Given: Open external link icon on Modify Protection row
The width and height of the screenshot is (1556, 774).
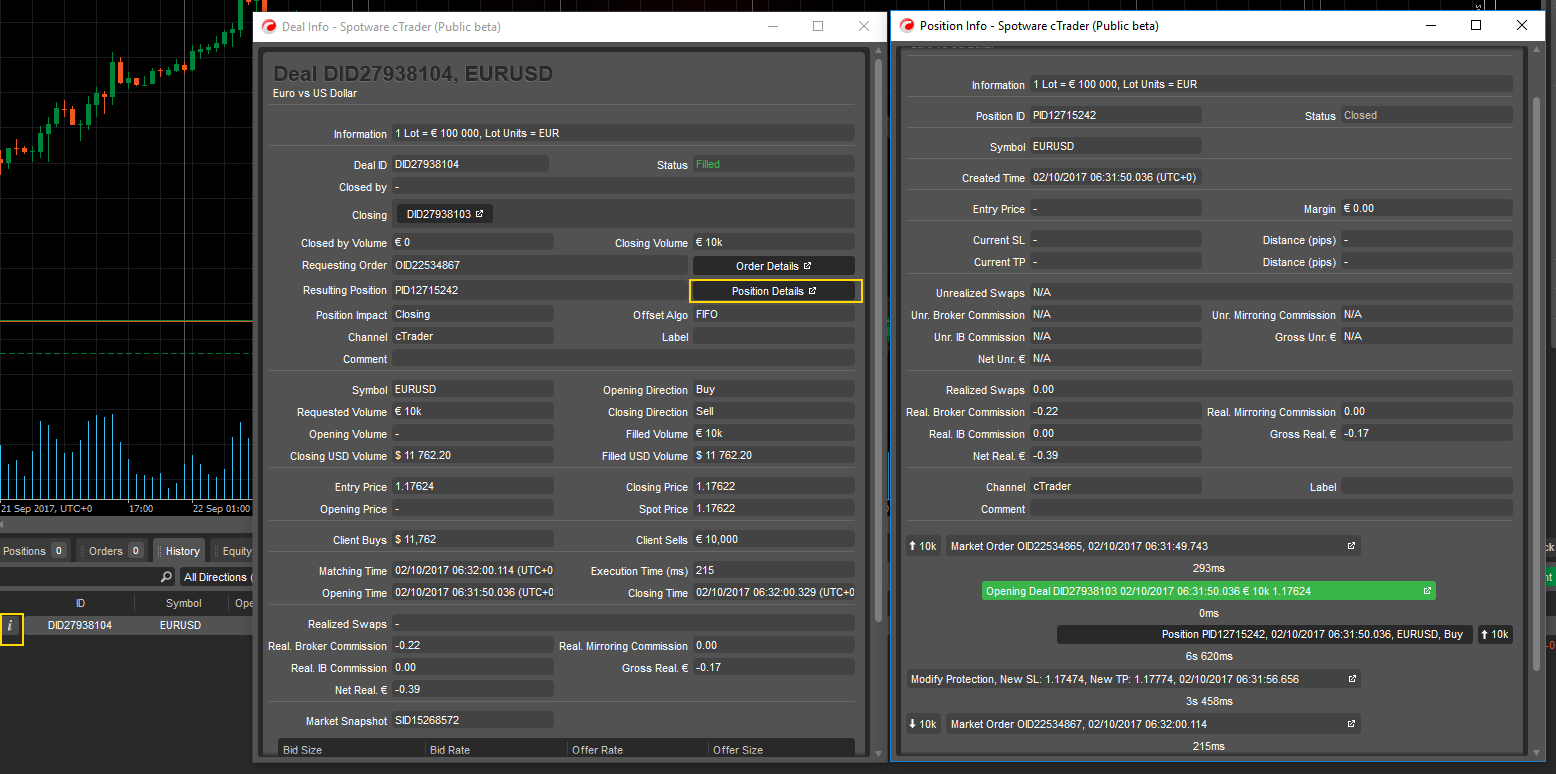Looking at the screenshot, I should pyautogui.click(x=1351, y=679).
